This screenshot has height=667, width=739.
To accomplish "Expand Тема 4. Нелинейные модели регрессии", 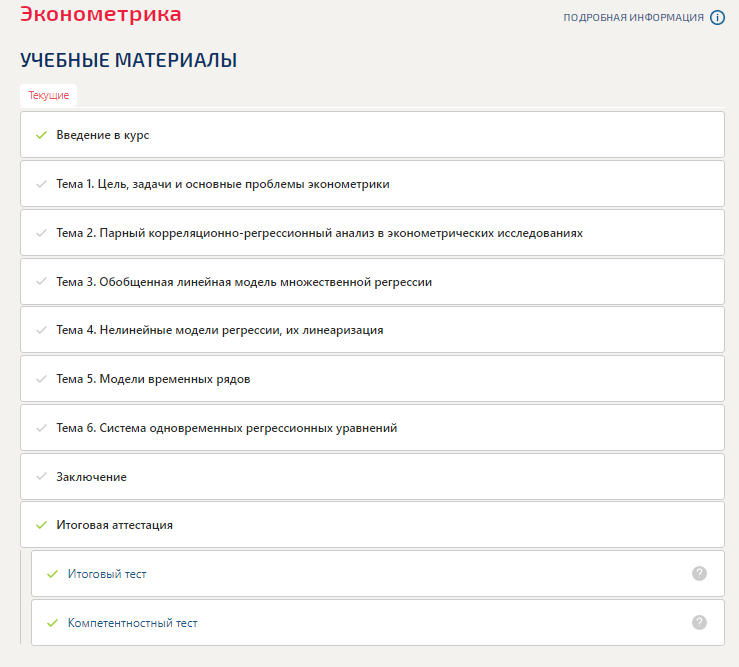I will tap(372, 330).
